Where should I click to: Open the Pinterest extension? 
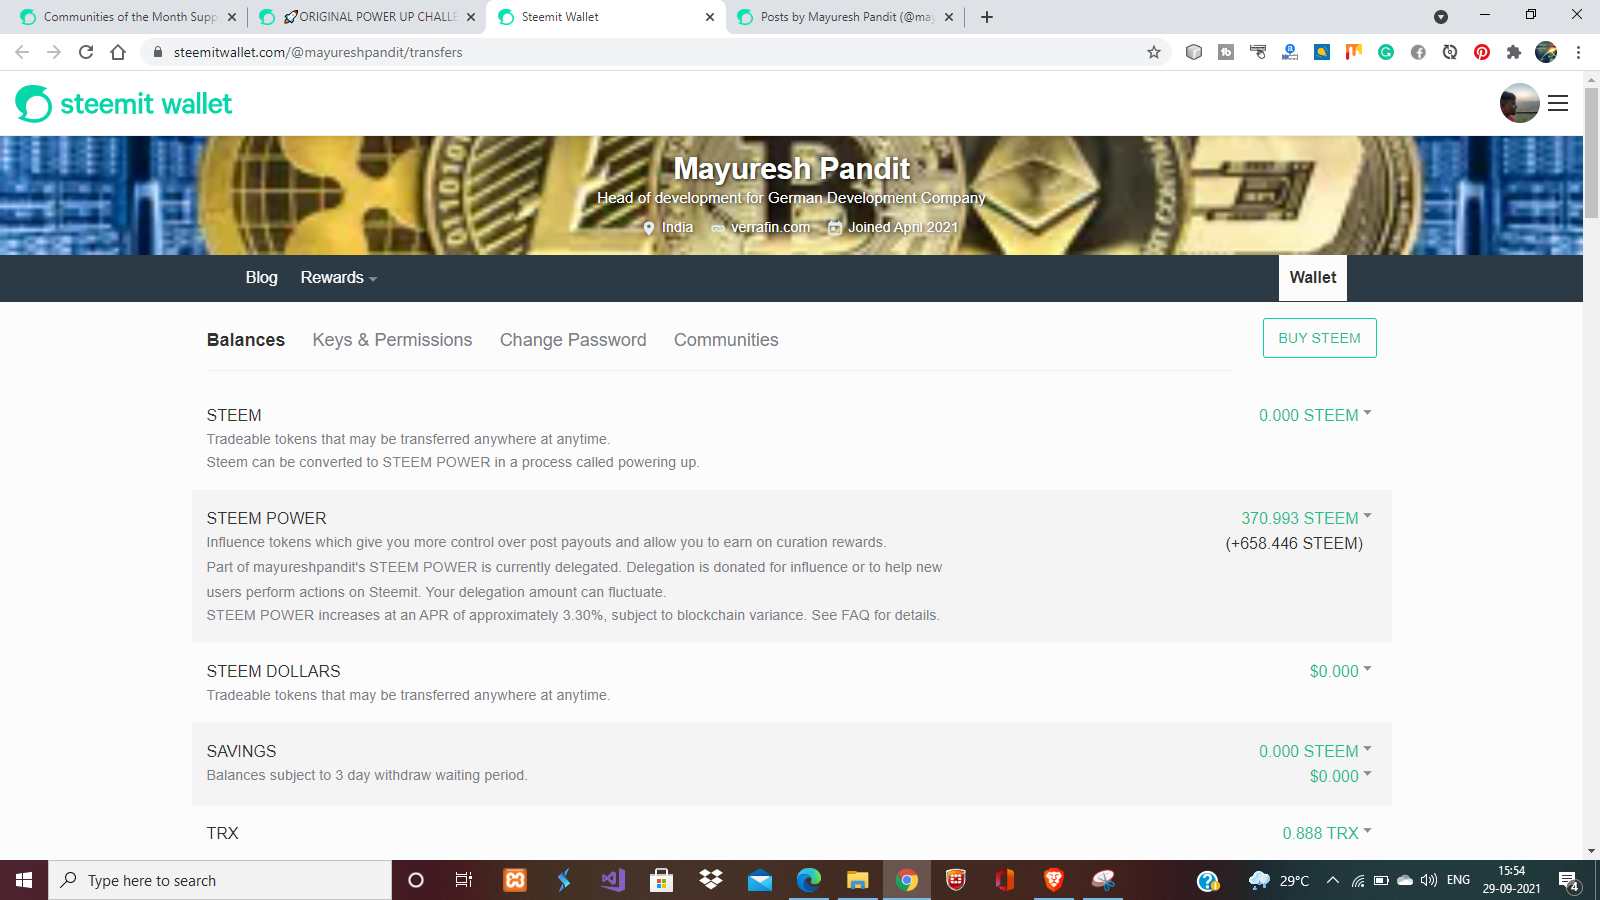point(1482,52)
